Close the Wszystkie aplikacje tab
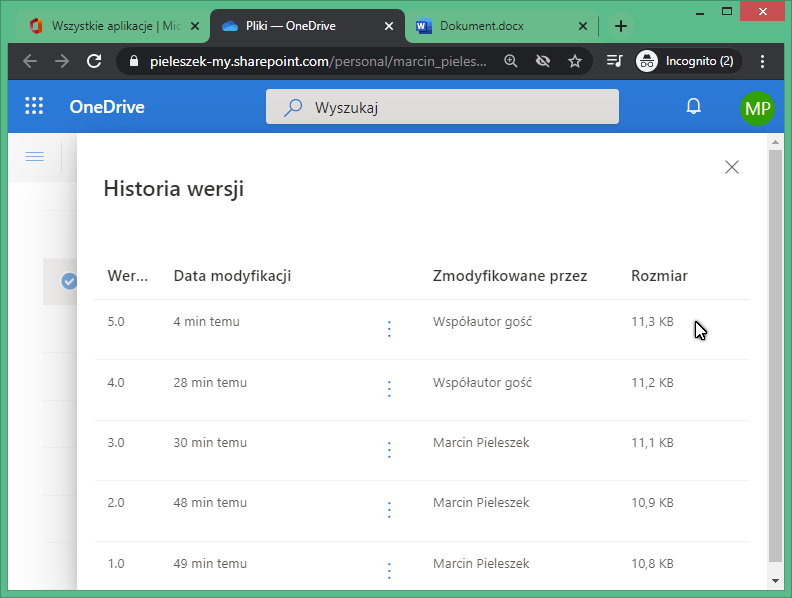The image size is (792, 598). pyautogui.click(x=195, y=26)
